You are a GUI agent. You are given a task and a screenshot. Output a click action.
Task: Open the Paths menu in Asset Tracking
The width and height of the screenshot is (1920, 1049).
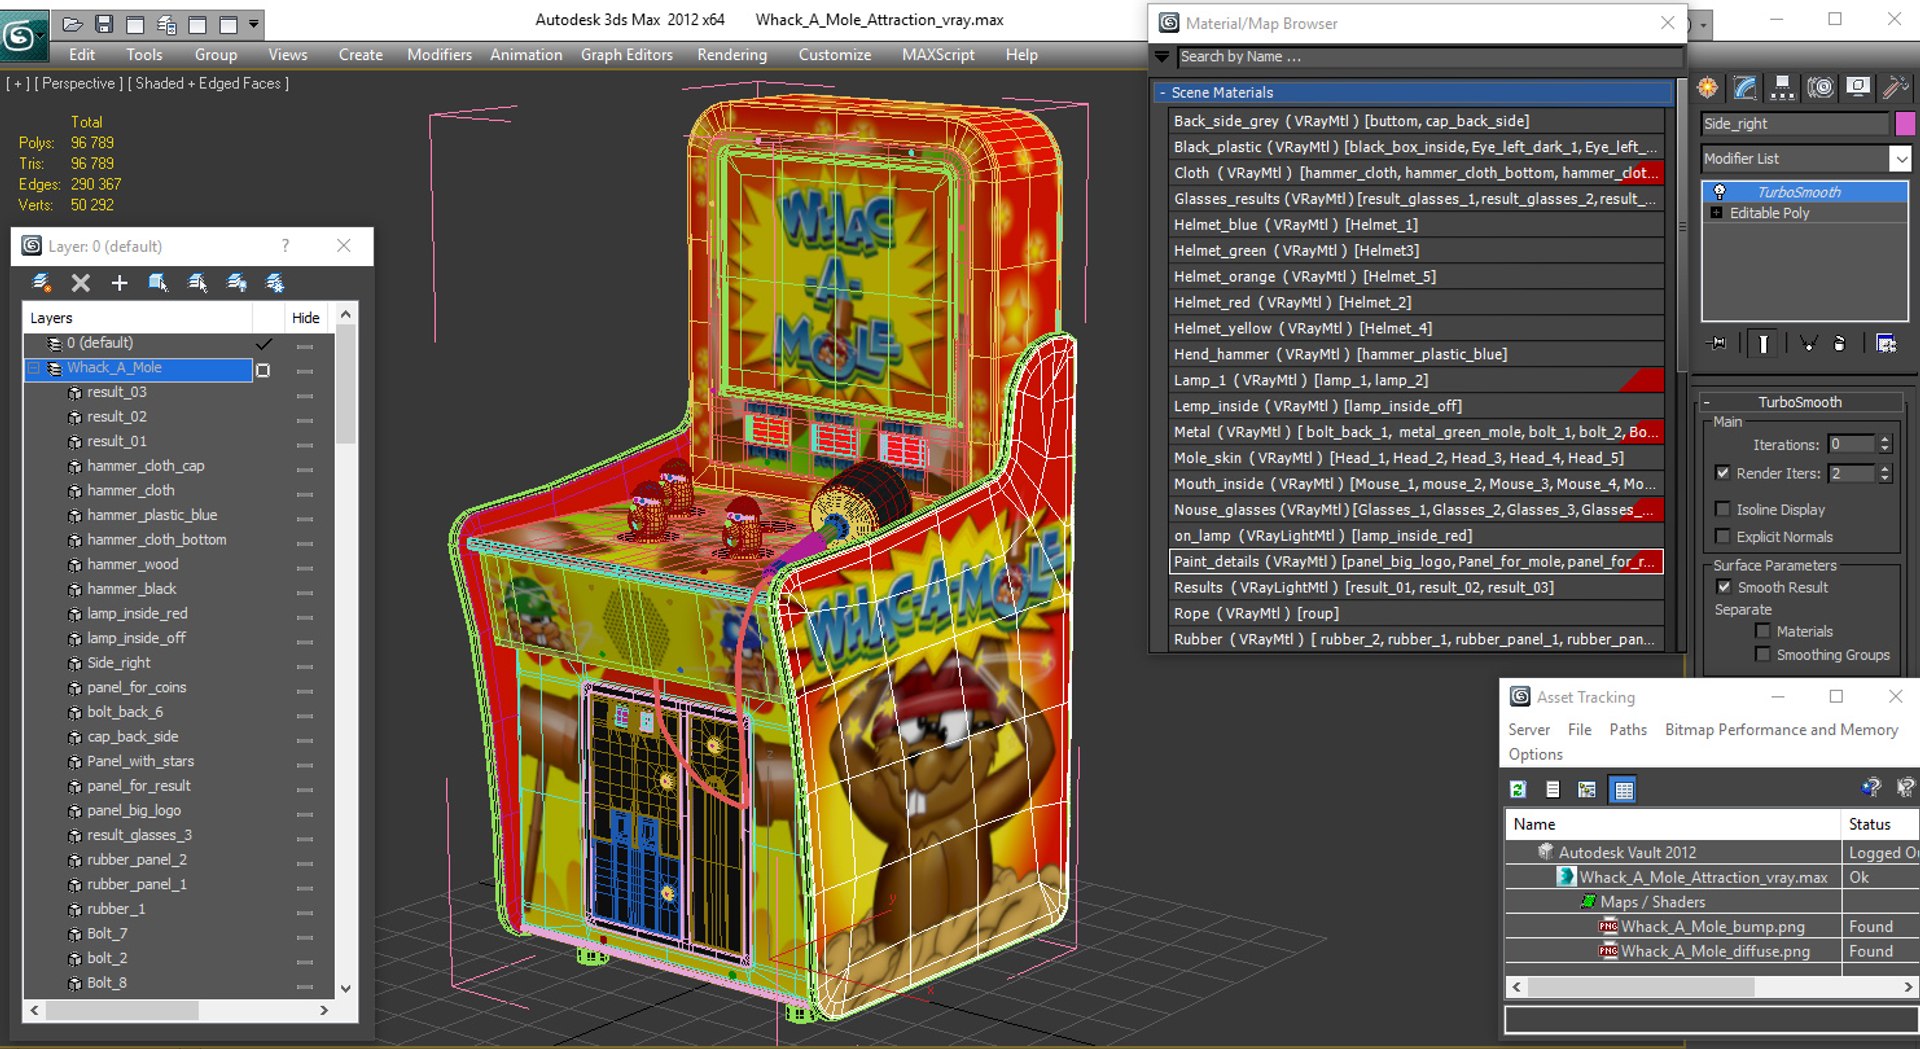pyautogui.click(x=1628, y=730)
